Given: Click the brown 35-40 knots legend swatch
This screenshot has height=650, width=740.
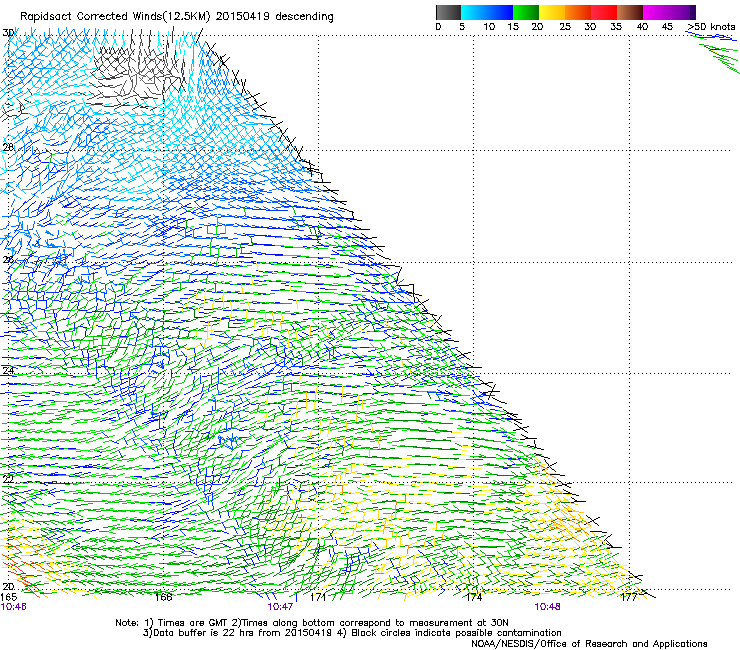Looking at the screenshot, I should tap(630, 12).
